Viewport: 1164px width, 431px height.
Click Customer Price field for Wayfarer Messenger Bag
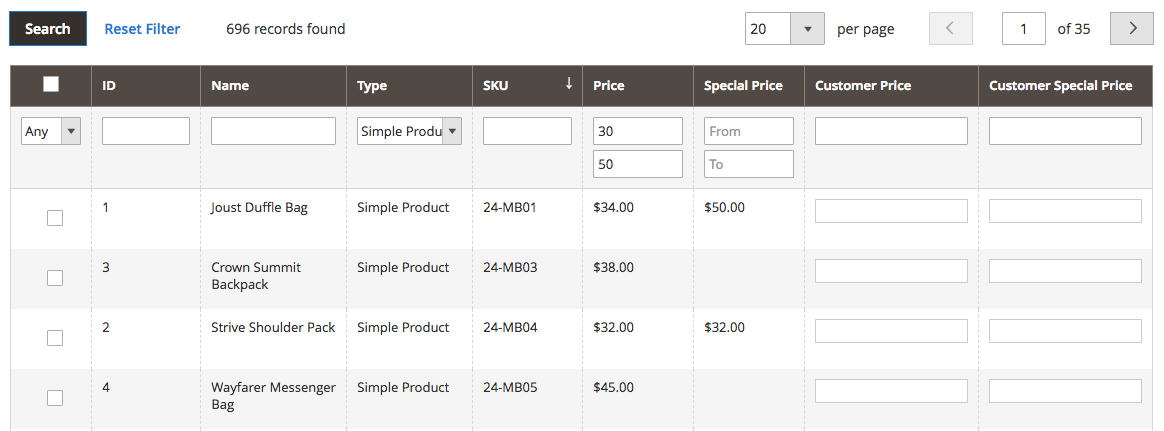[x=891, y=391]
